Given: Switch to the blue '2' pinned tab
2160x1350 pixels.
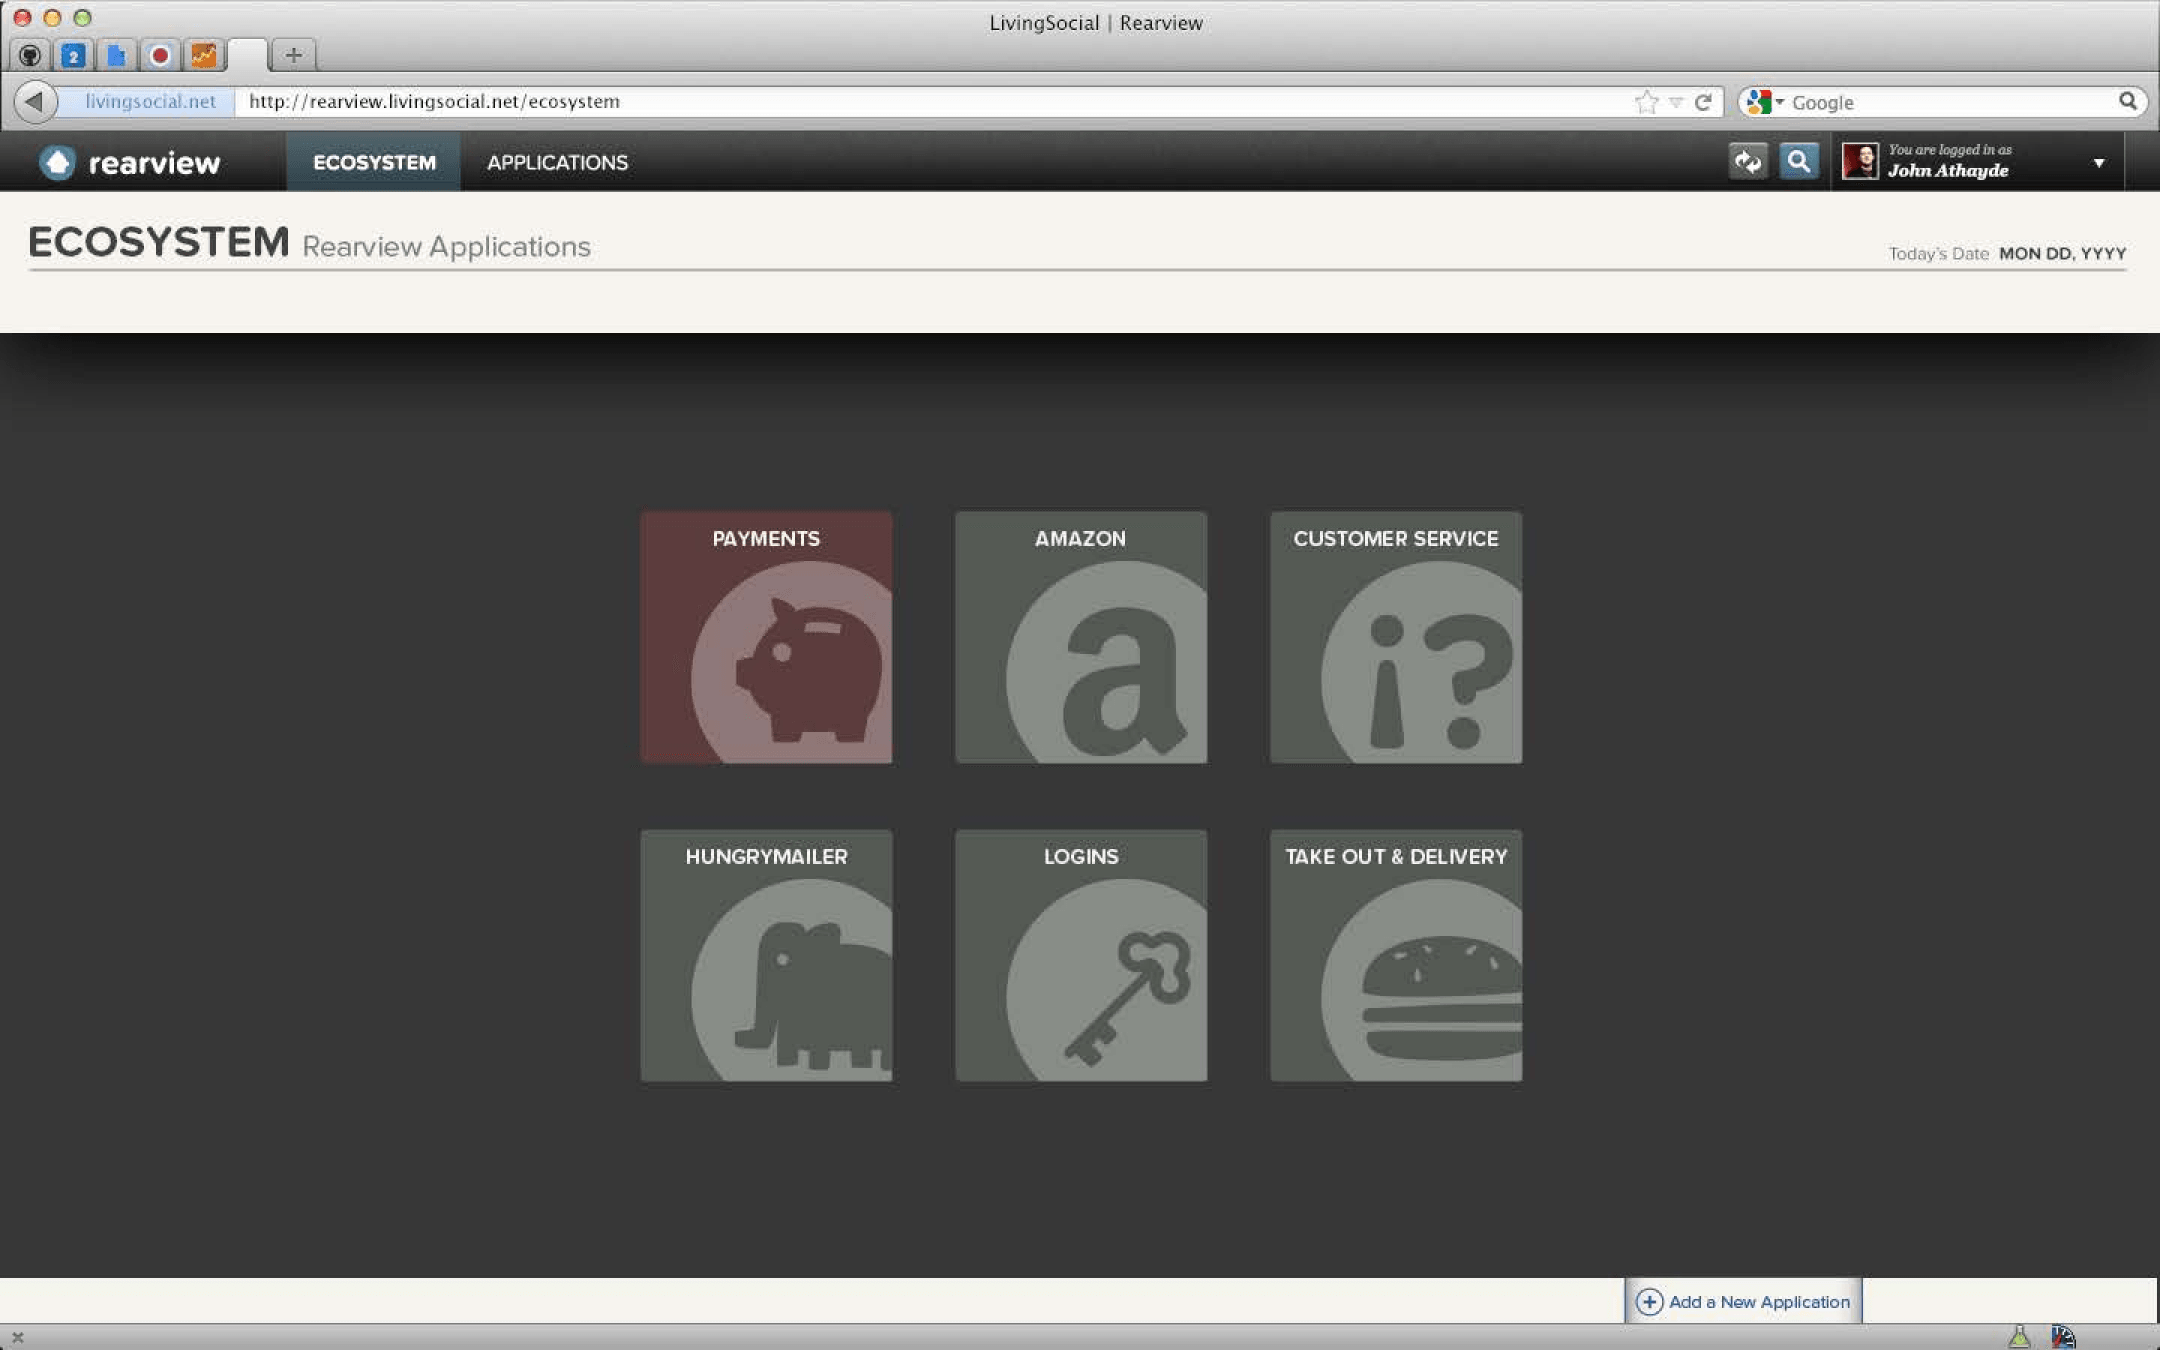Looking at the screenshot, I should tap(73, 55).
